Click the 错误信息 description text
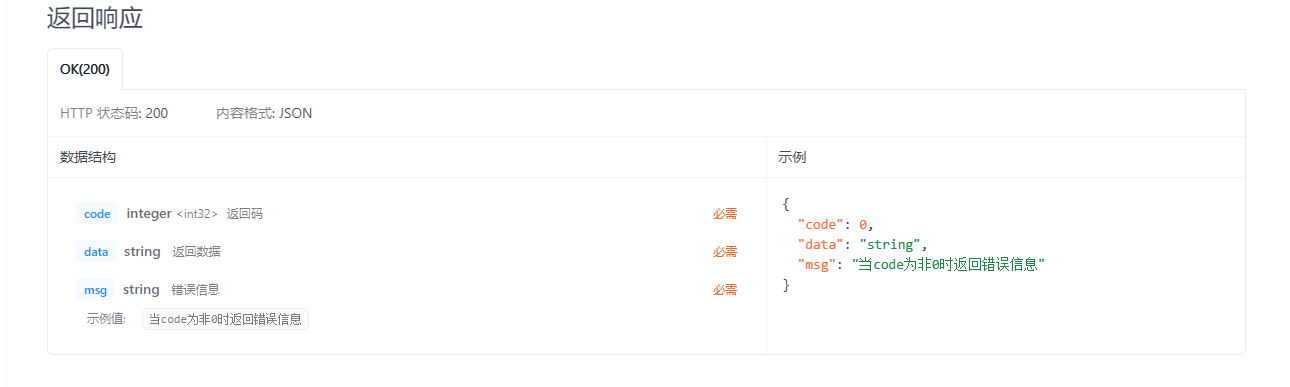 (196, 290)
